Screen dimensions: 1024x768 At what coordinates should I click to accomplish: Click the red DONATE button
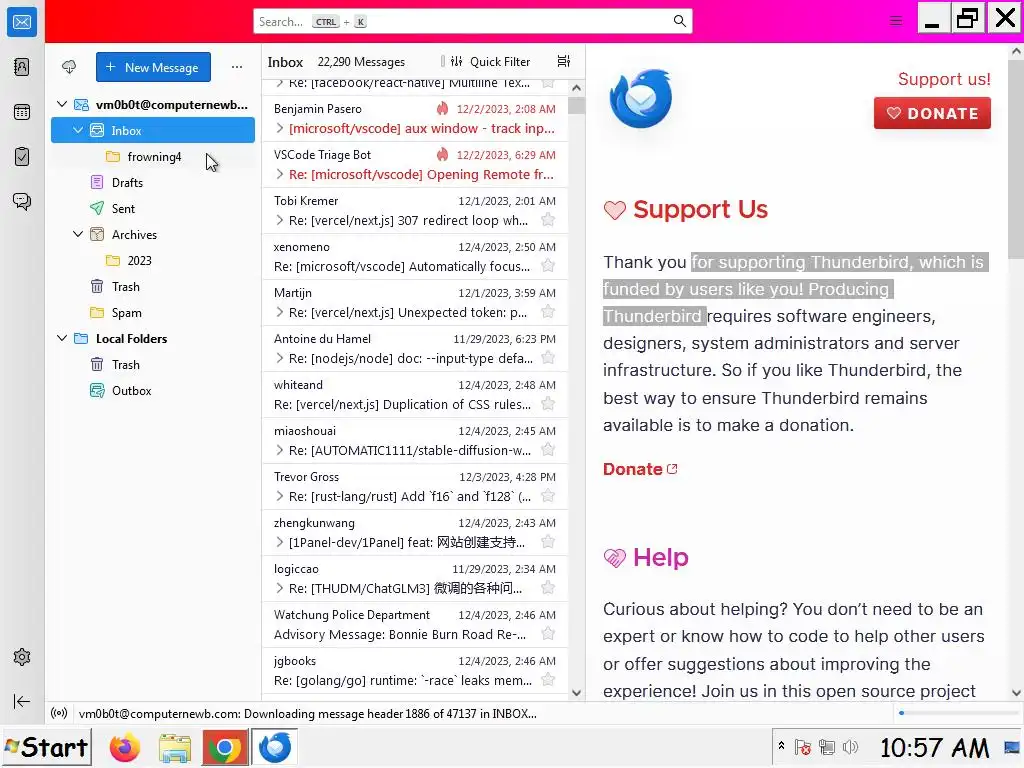[x=932, y=113]
